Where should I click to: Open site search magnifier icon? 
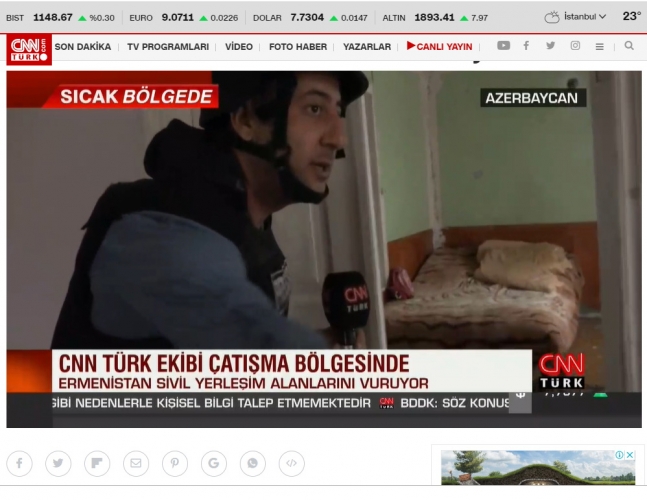pyautogui.click(x=629, y=45)
